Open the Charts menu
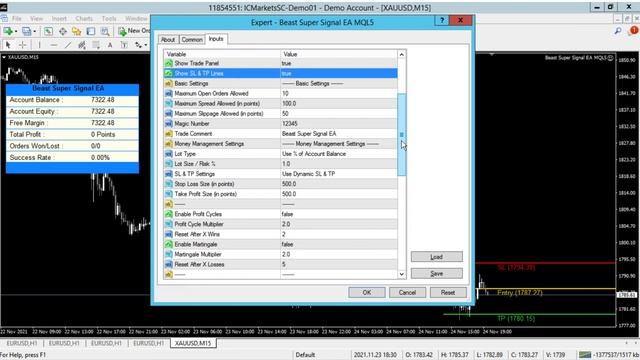Image resolution: width=640 pixels, height=360 pixels. pos(84,18)
